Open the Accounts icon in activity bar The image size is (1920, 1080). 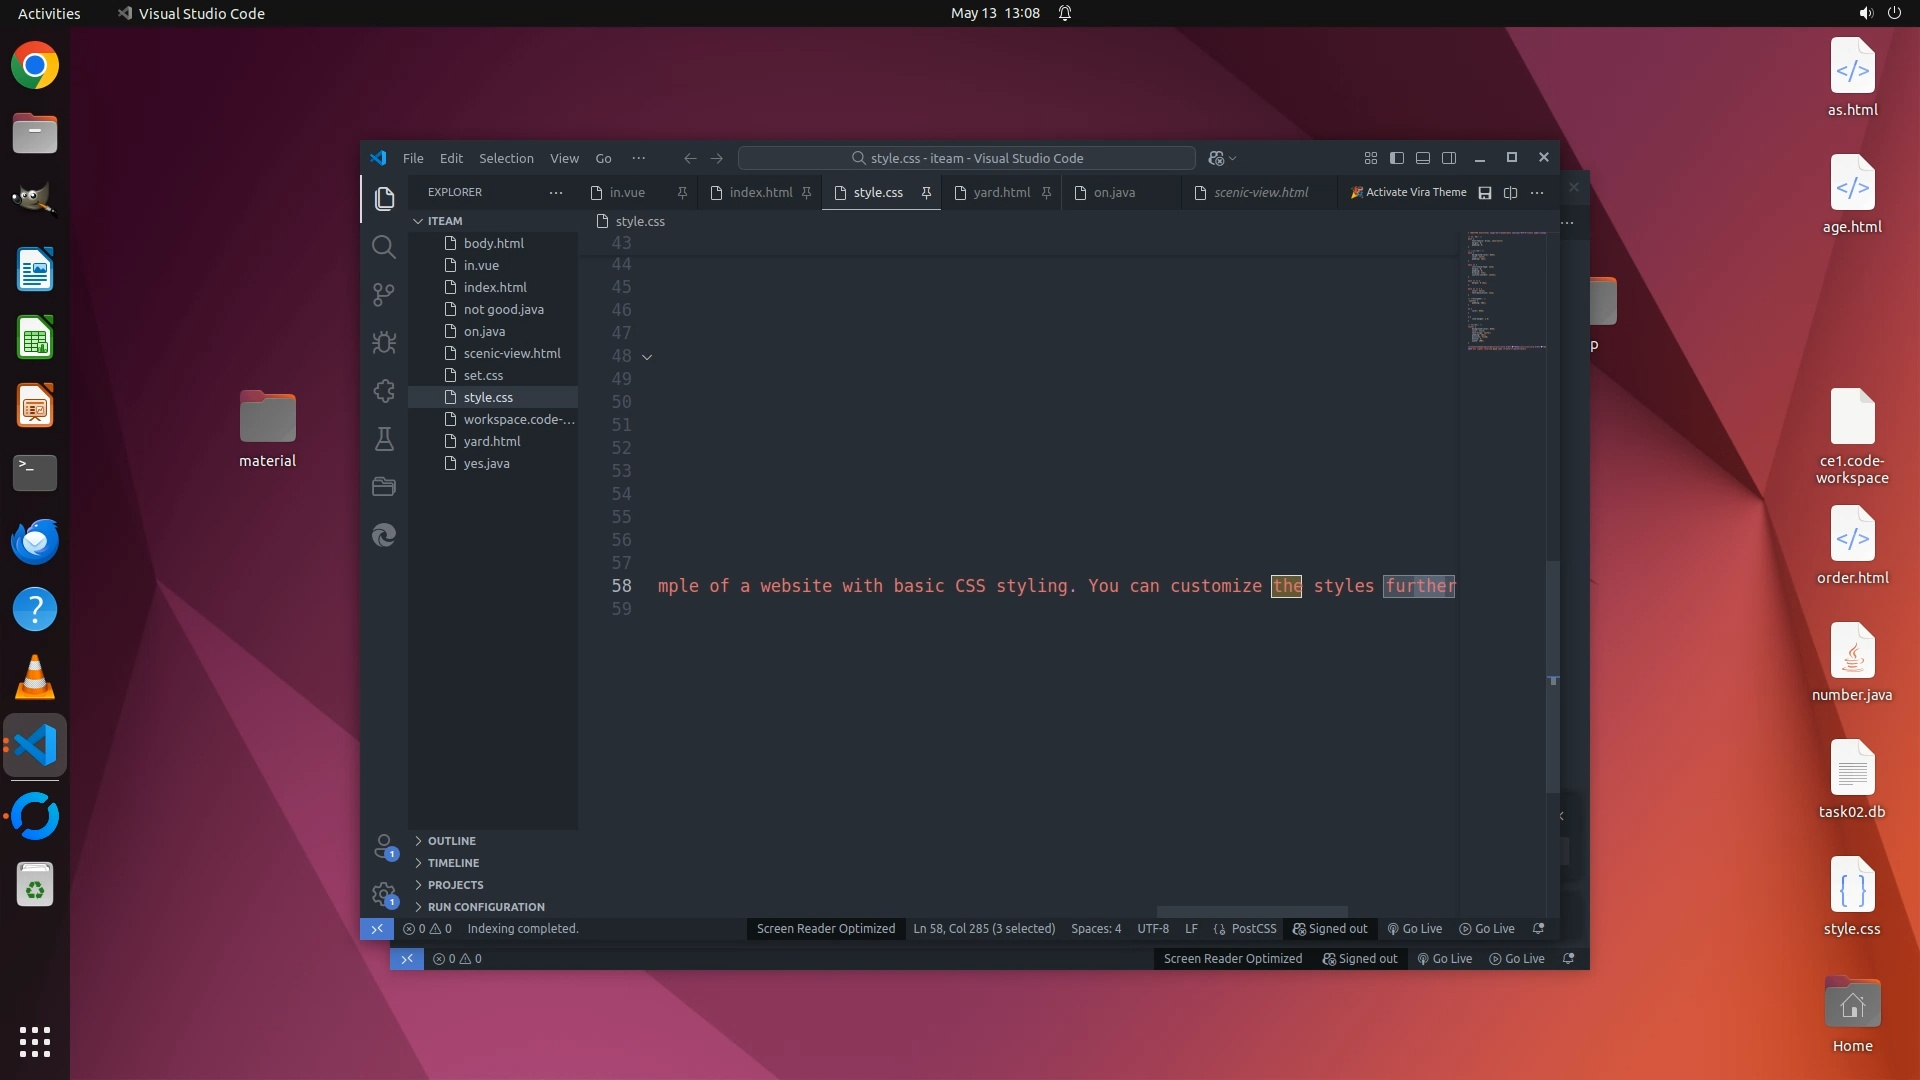point(383,846)
